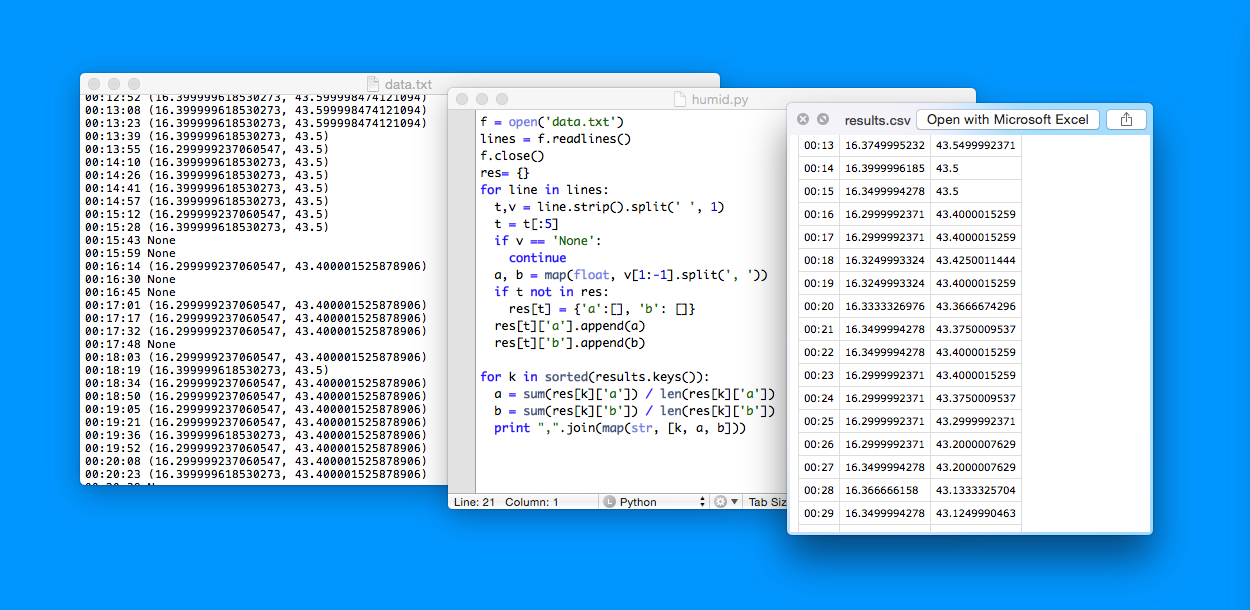Image resolution: width=1250 pixels, height=610 pixels.
Task: Open the Python language dropdown
Action: [655, 502]
